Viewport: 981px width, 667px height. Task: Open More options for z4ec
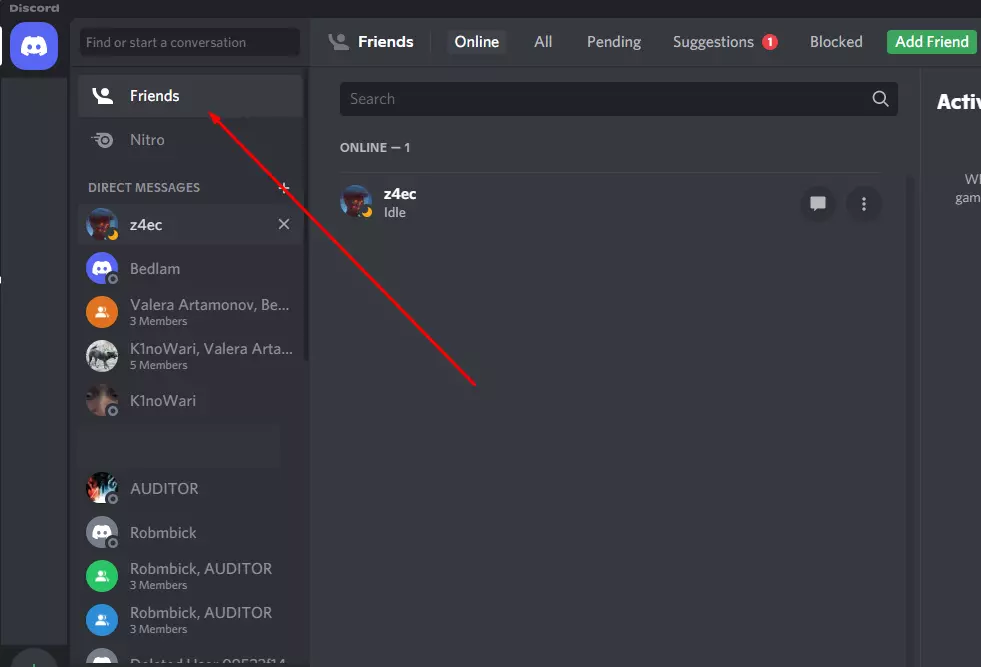[864, 203]
